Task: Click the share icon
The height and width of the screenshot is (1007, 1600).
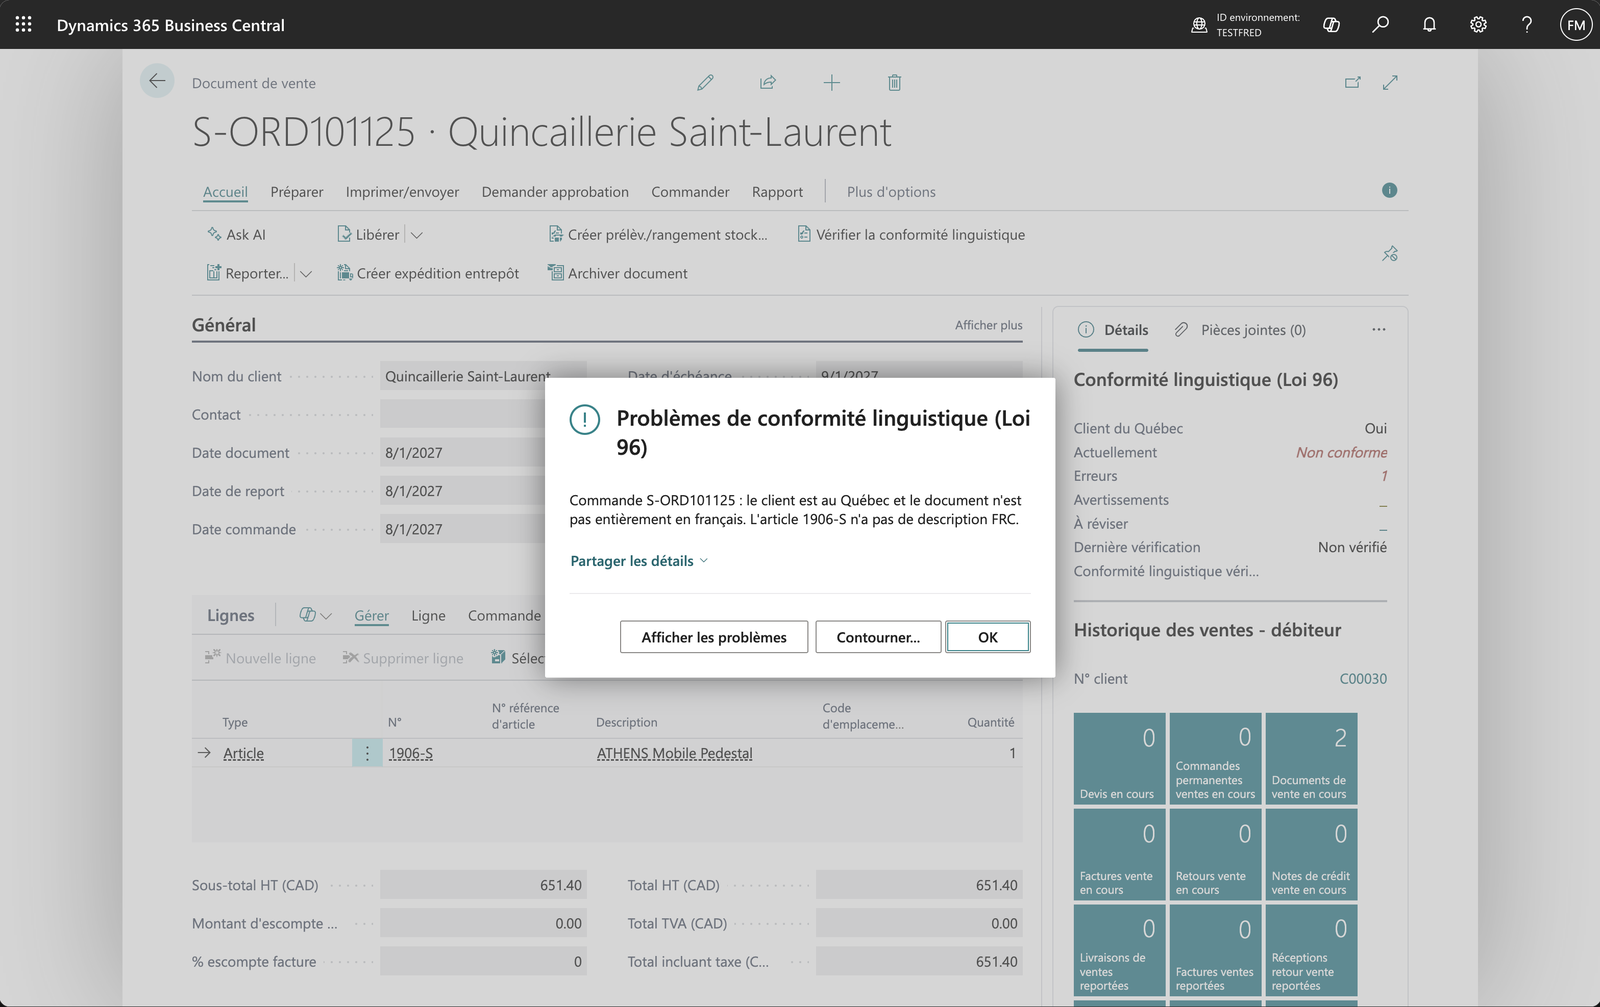Action: pos(768,83)
